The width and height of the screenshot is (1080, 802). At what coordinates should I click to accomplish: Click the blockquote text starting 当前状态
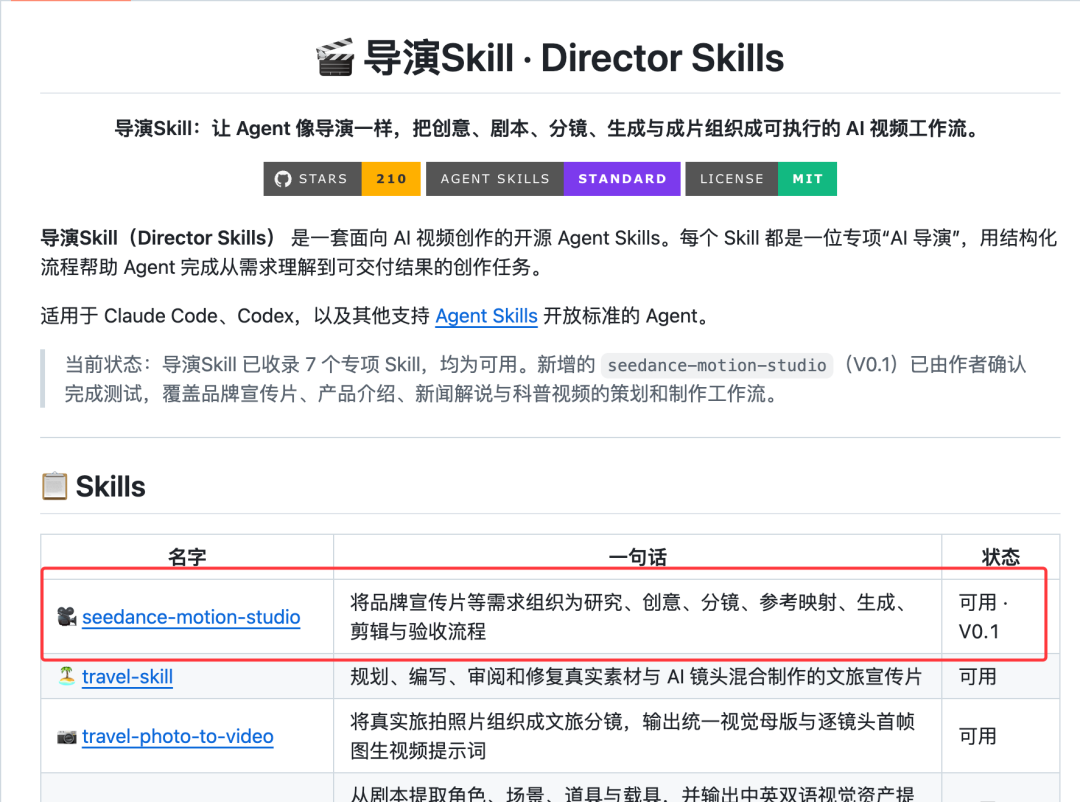coord(546,379)
